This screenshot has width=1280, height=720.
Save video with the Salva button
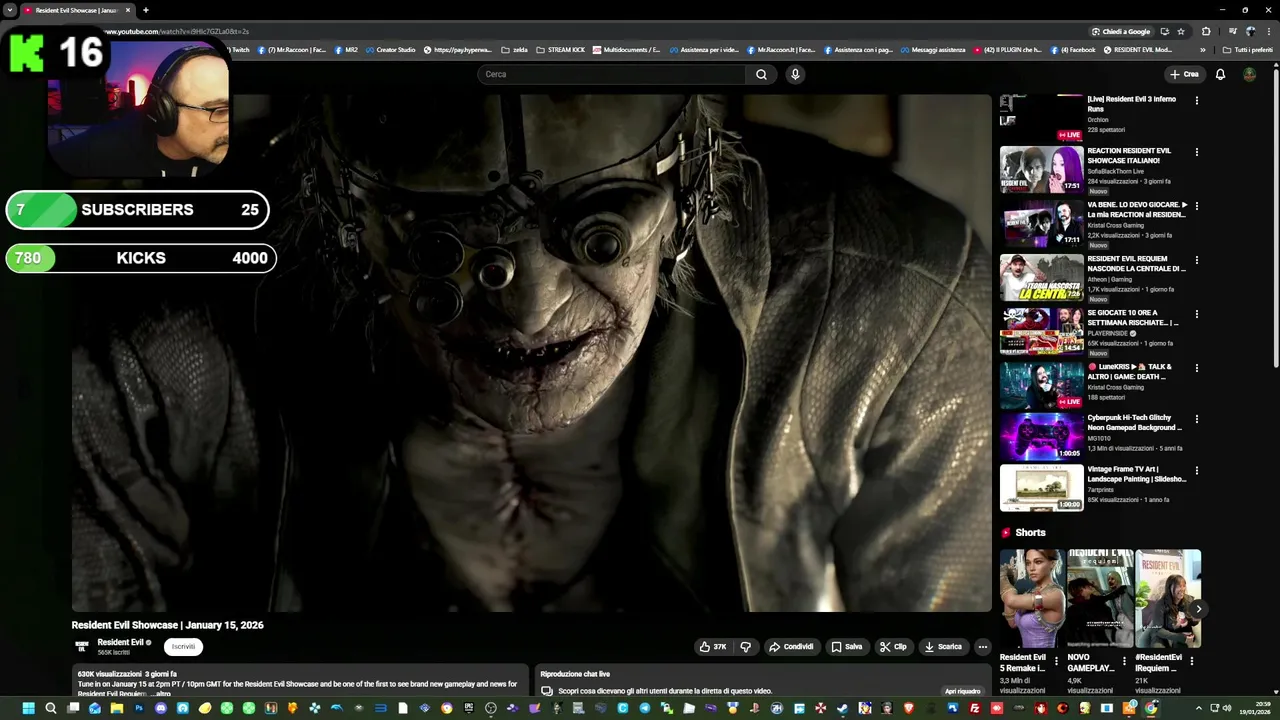pyautogui.click(x=846, y=647)
